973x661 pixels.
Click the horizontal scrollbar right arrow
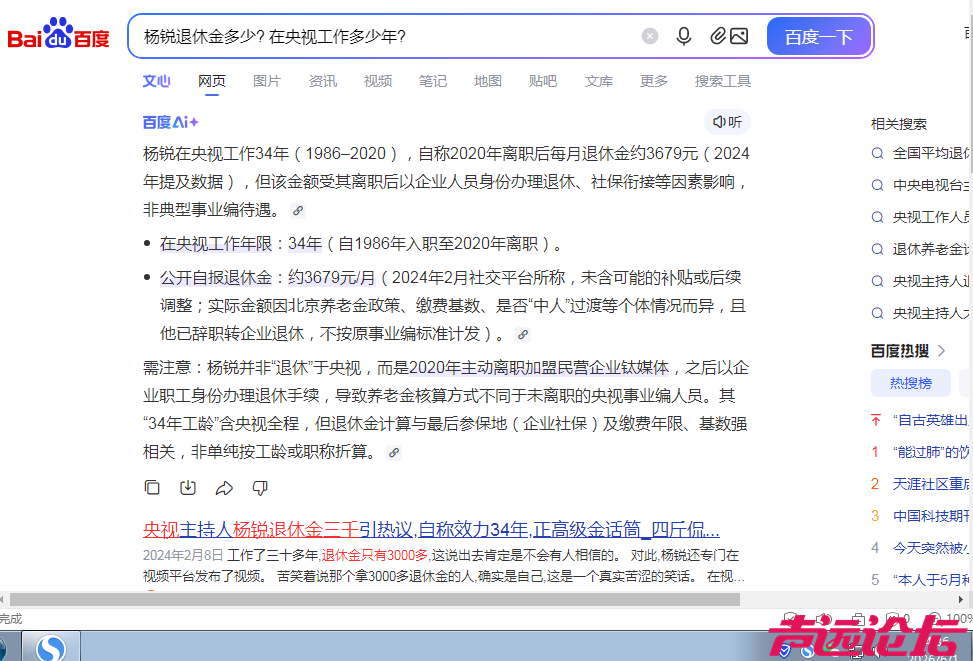pos(961,600)
